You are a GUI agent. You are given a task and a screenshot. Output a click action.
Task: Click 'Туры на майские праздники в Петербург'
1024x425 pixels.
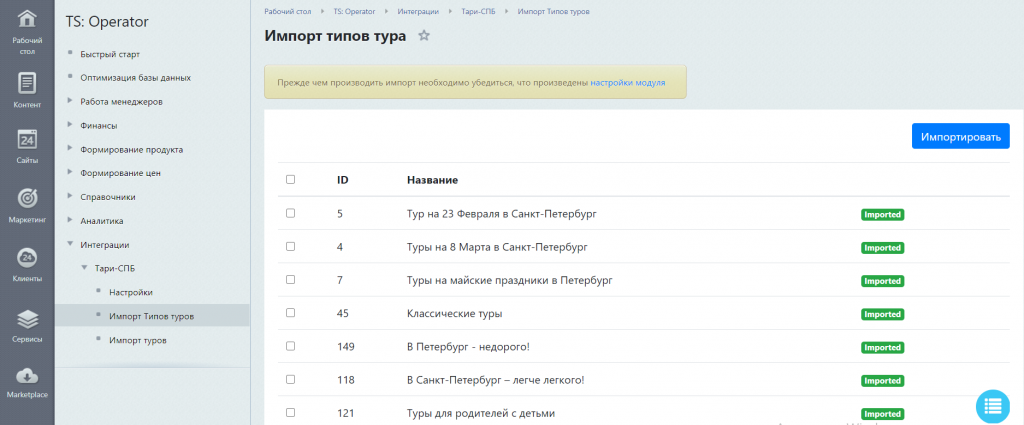tap(509, 280)
